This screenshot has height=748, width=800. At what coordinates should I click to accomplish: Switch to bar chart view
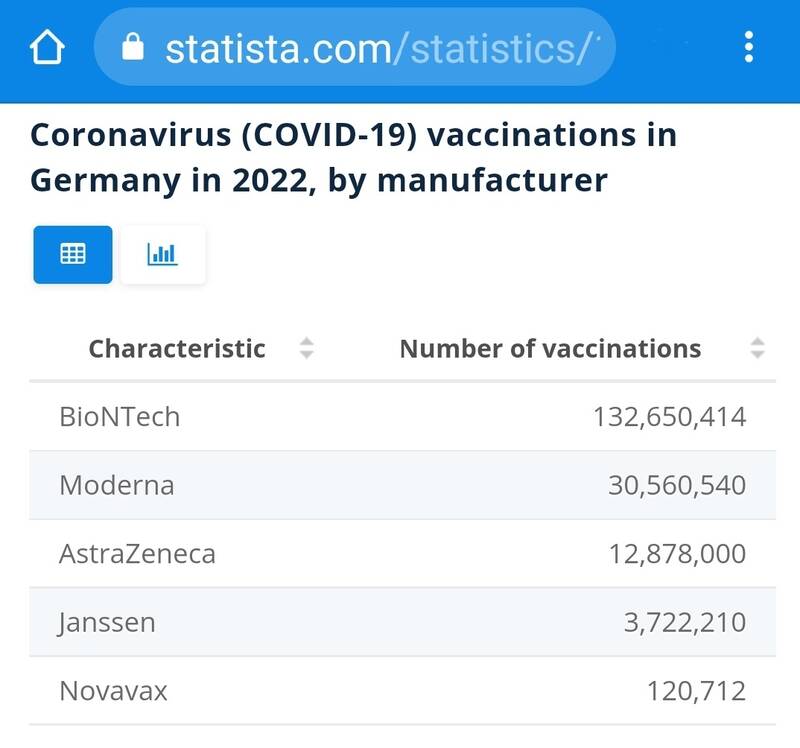(x=162, y=254)
